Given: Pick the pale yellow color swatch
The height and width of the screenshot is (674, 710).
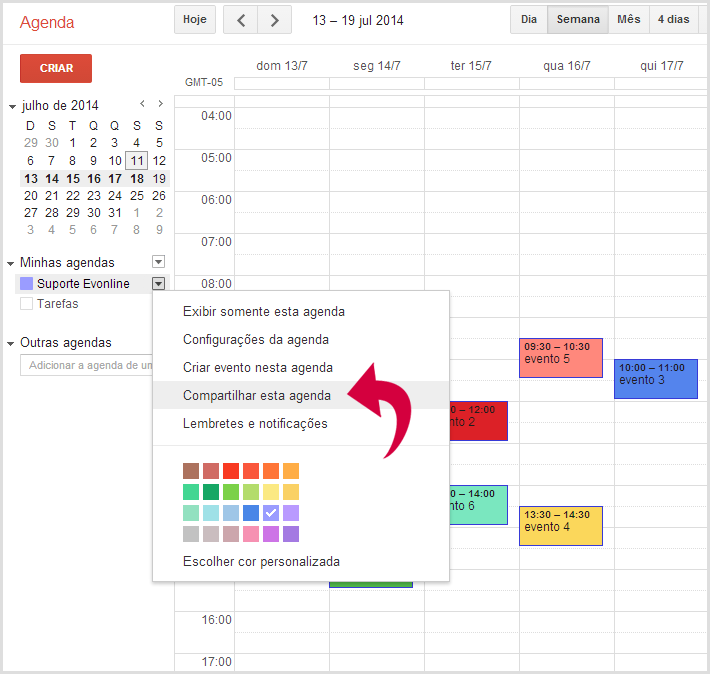Looking at the screenshot, I should (271, 492).
